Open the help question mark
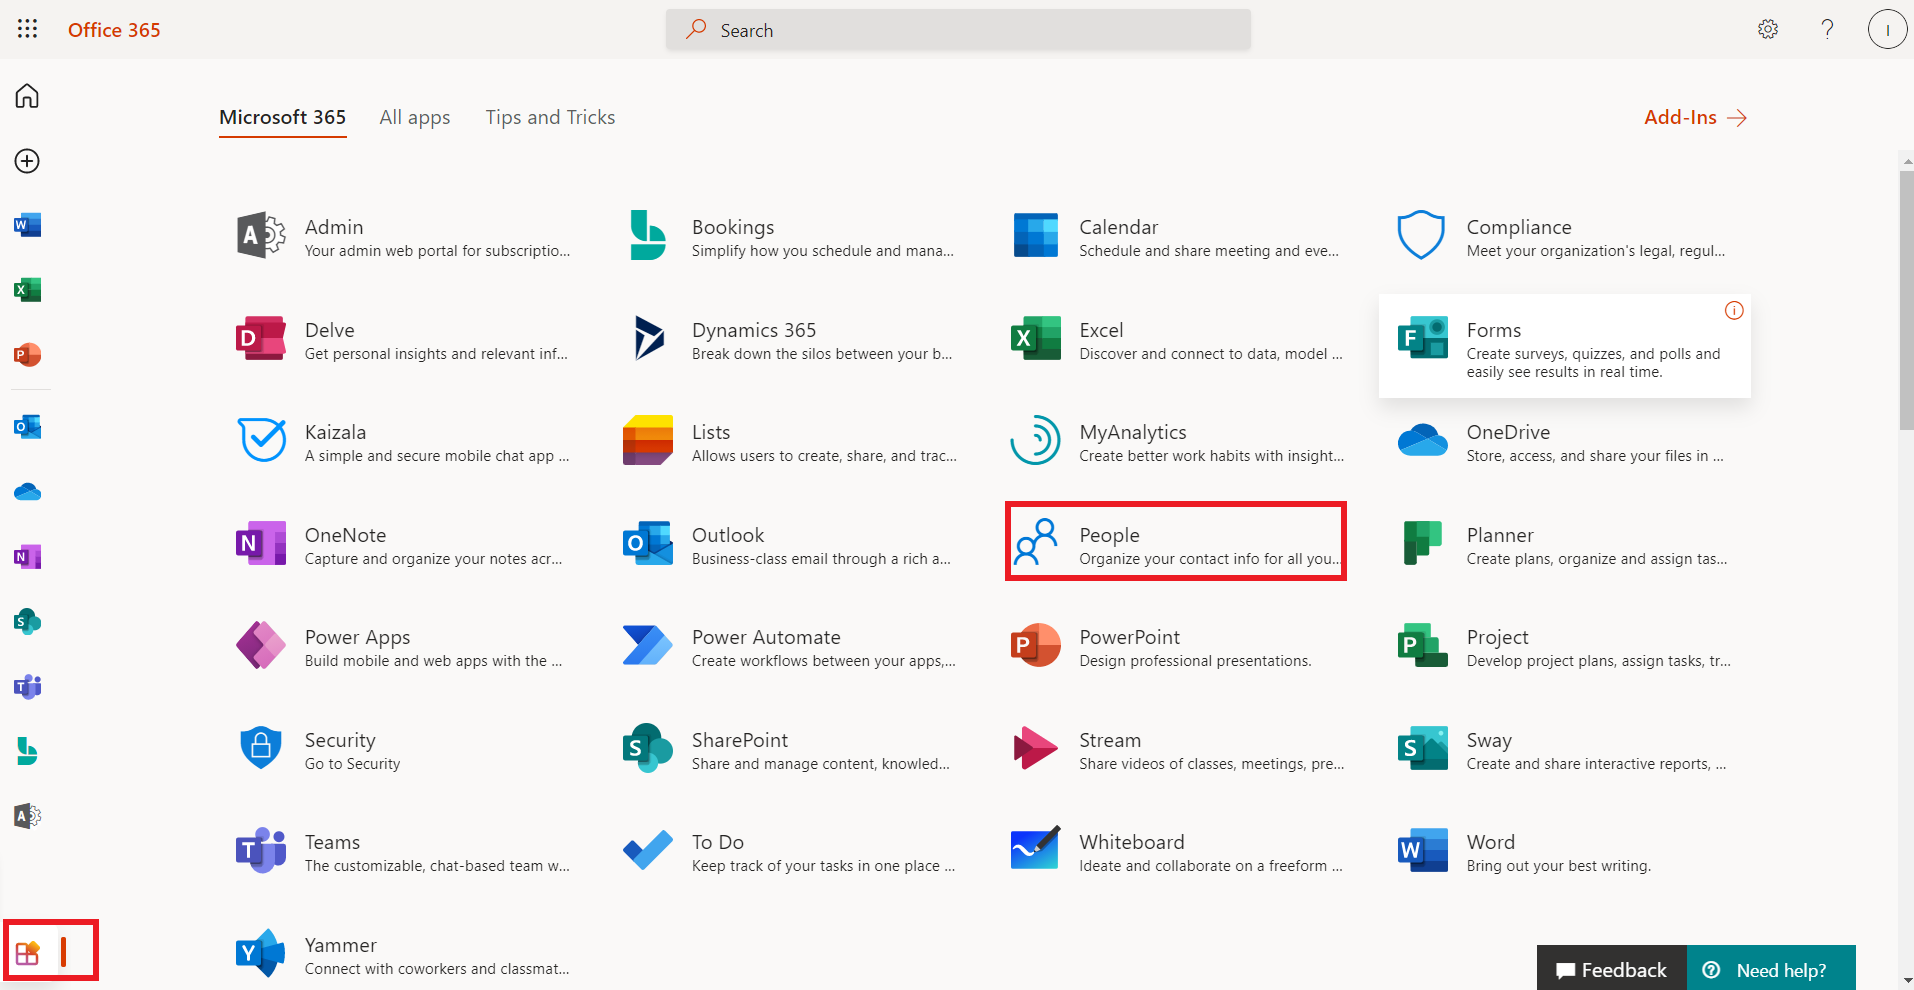1914x990 pixels. [x=1827, y=29]
